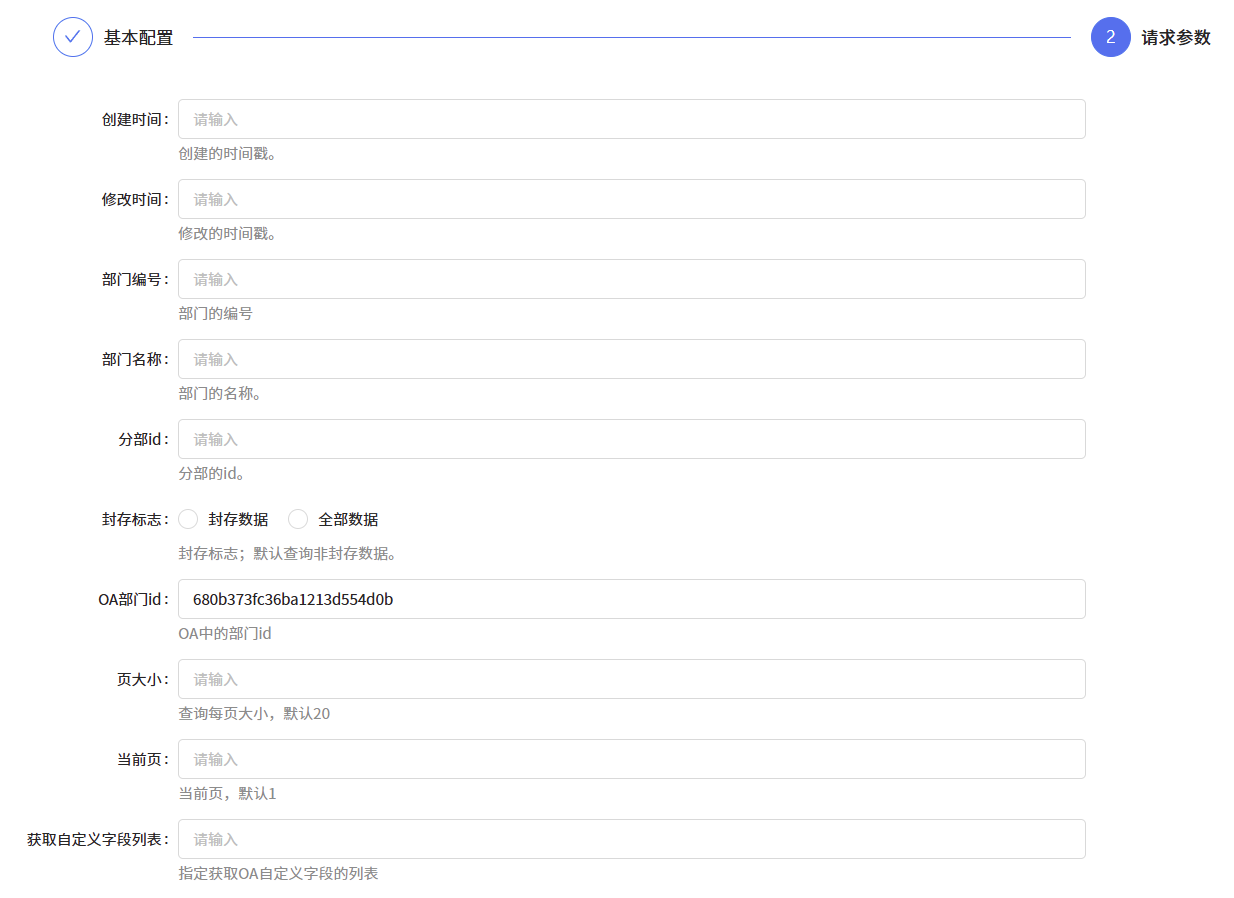Screen dimensions: 1234x898
Task: Select the 封存数据 radio button
Action: [188, 519]
